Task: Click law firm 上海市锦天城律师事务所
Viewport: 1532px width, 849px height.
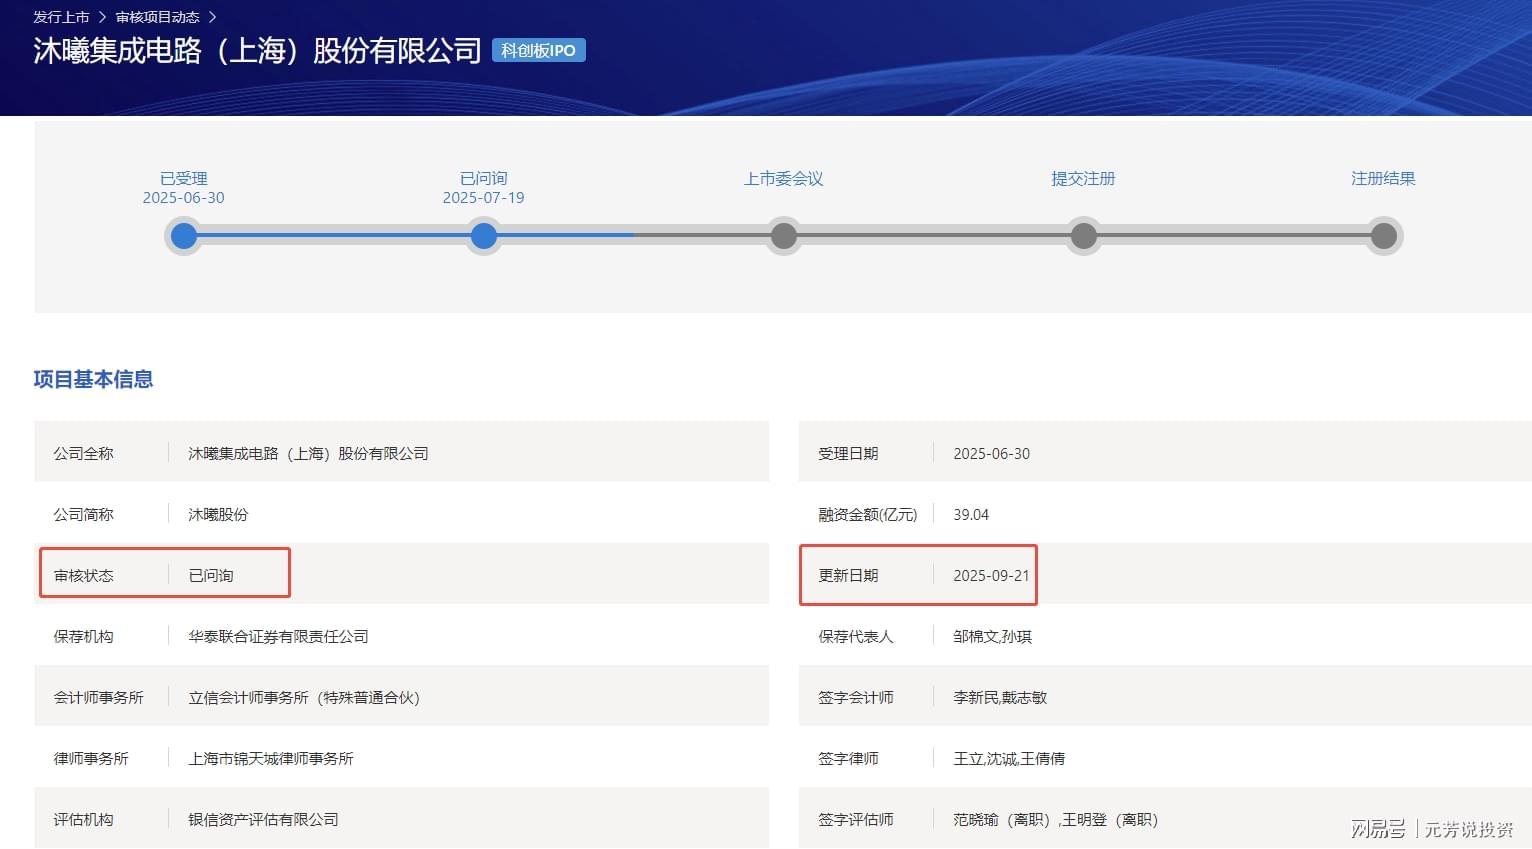Action: (x=271, y=759)
